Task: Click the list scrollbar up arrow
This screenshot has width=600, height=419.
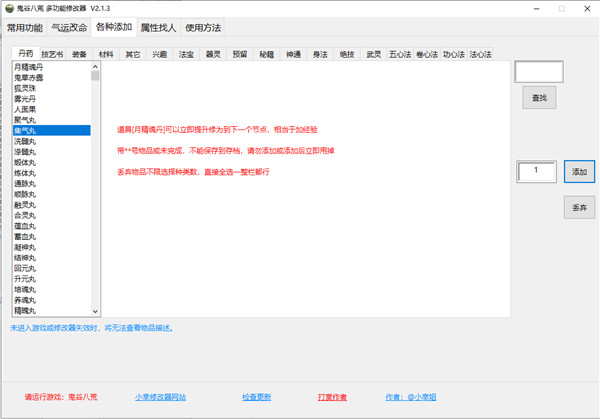Action: pyautogui.click(x=96, y=66)
